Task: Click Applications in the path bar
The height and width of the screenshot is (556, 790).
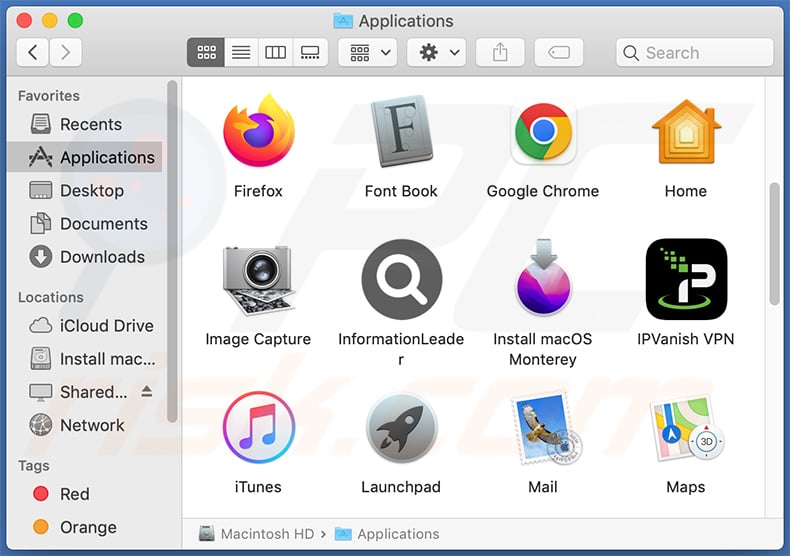Action: [387, 534]
